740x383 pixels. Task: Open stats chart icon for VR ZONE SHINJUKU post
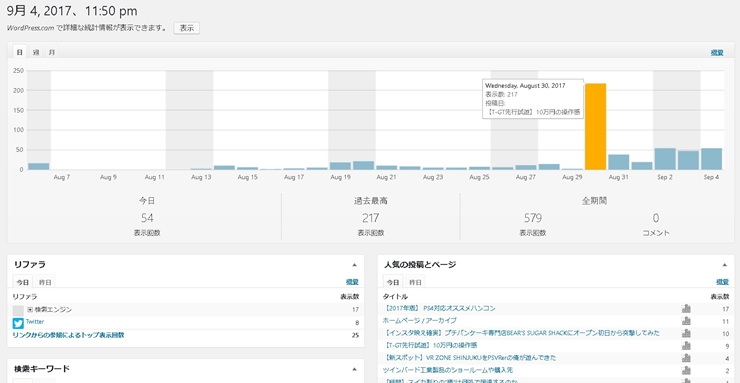tap(686, 358)
